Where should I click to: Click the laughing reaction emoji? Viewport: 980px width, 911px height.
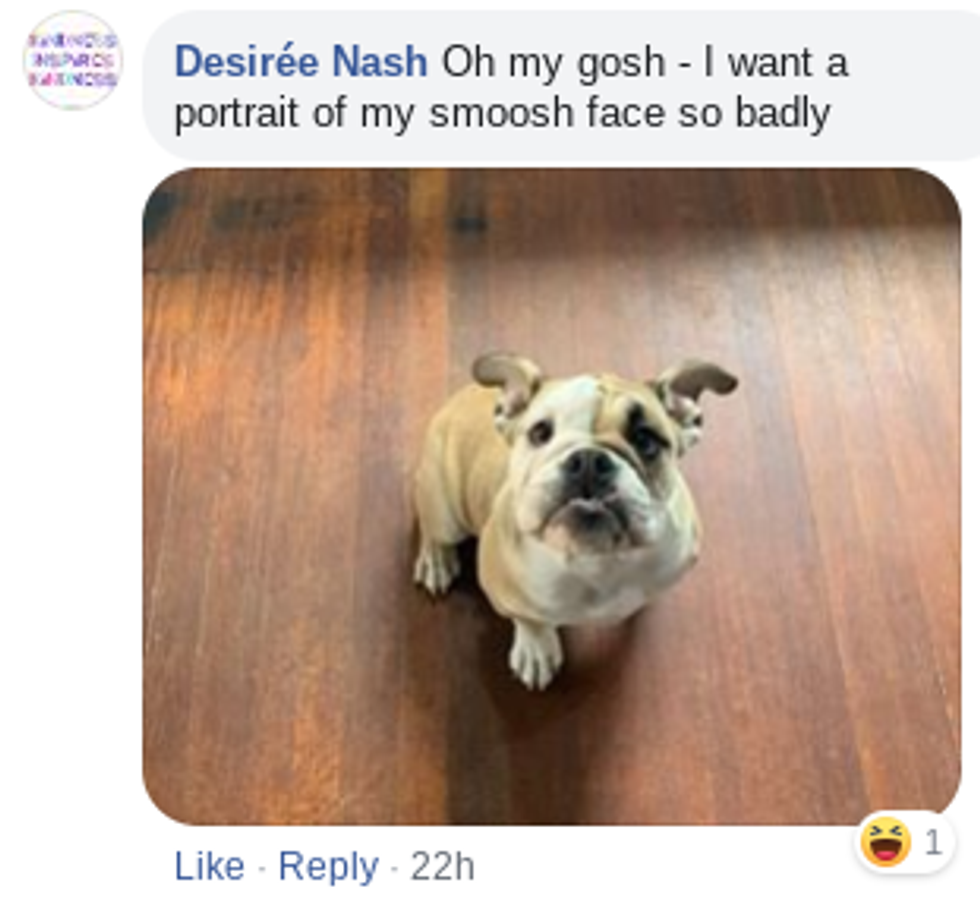coord(886,842)
